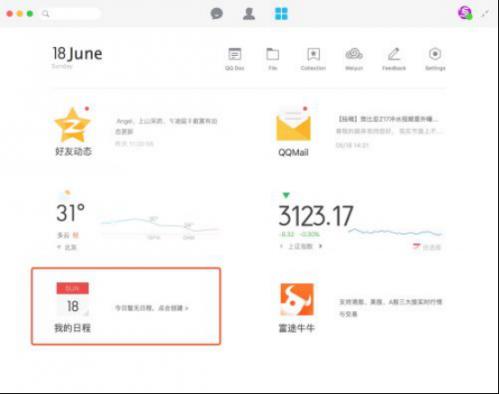Click the 我的日程 label

[x=73, y=328]
